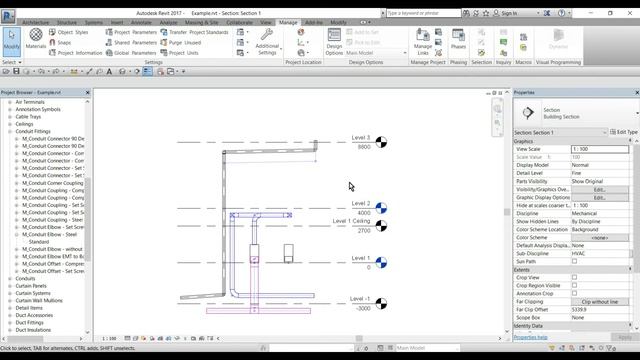640x360 pixels.
Task: Click Edit for Visibility/Graphics Overrides
Action: [x=600, y=189]
